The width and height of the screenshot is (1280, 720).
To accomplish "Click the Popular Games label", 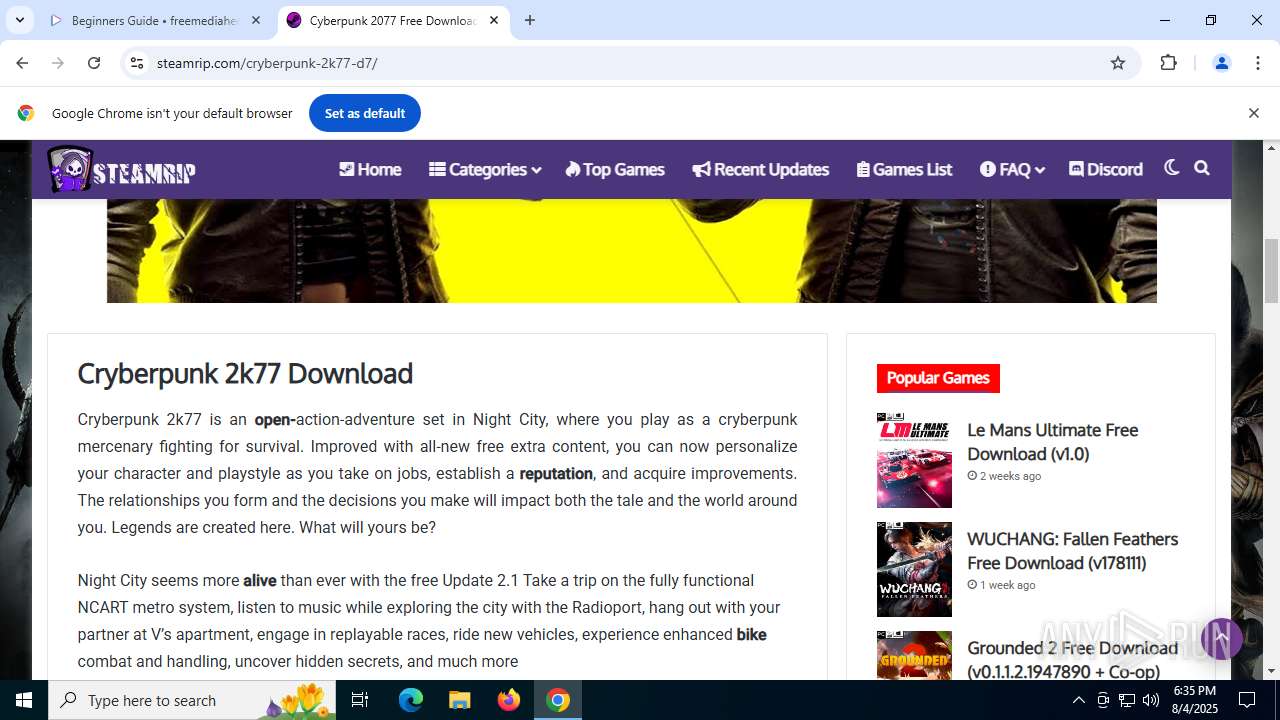I will click(938, 378).
